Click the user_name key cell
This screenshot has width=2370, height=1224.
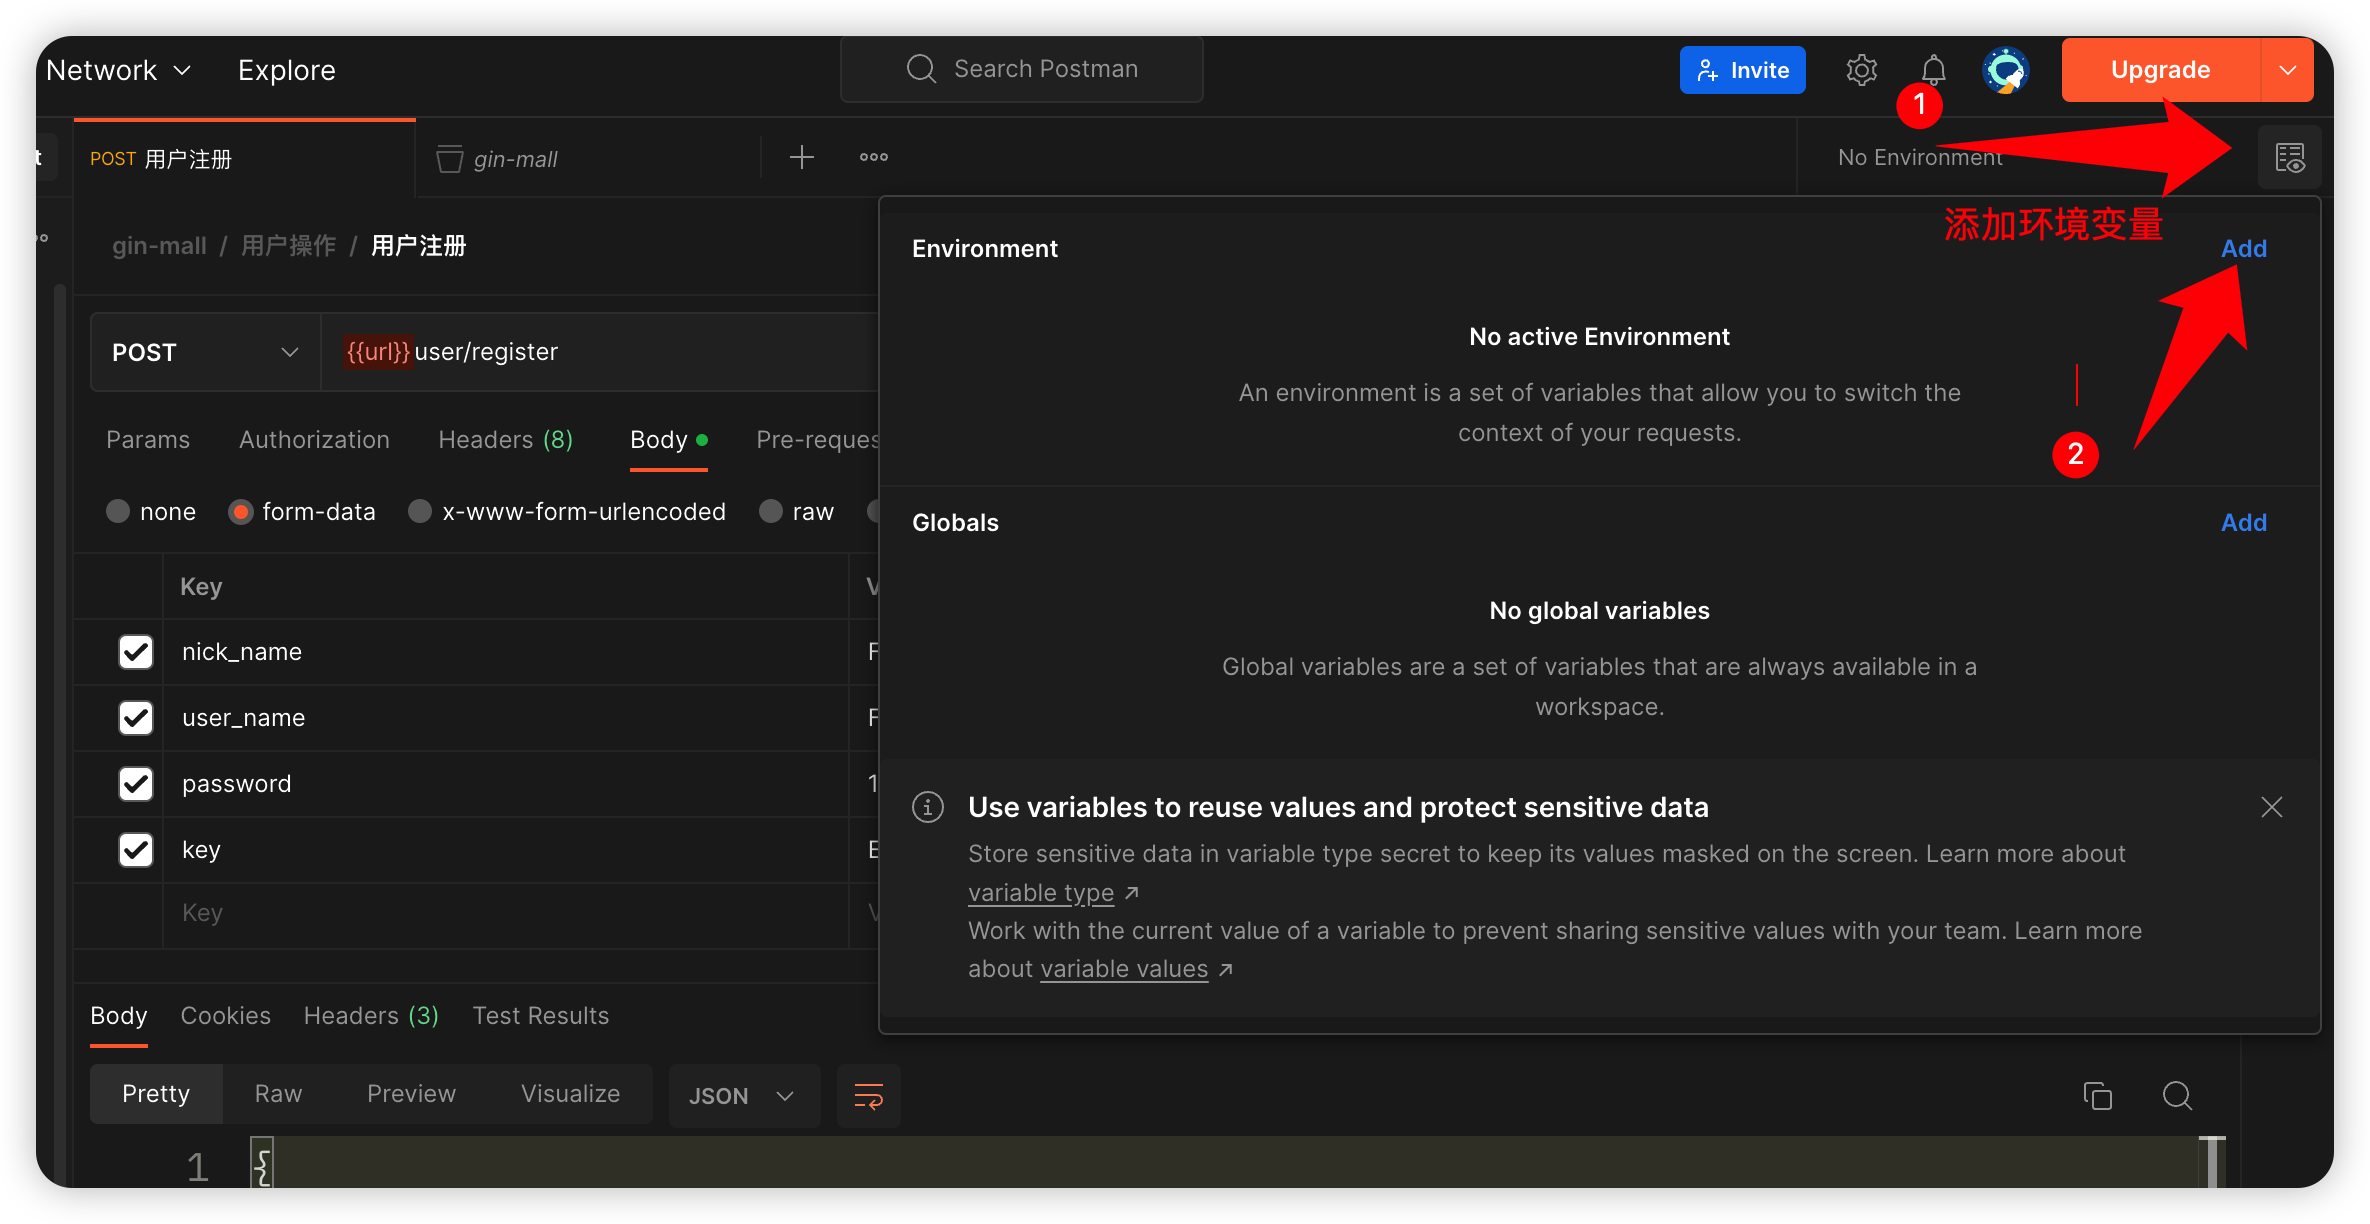[505, 718]
